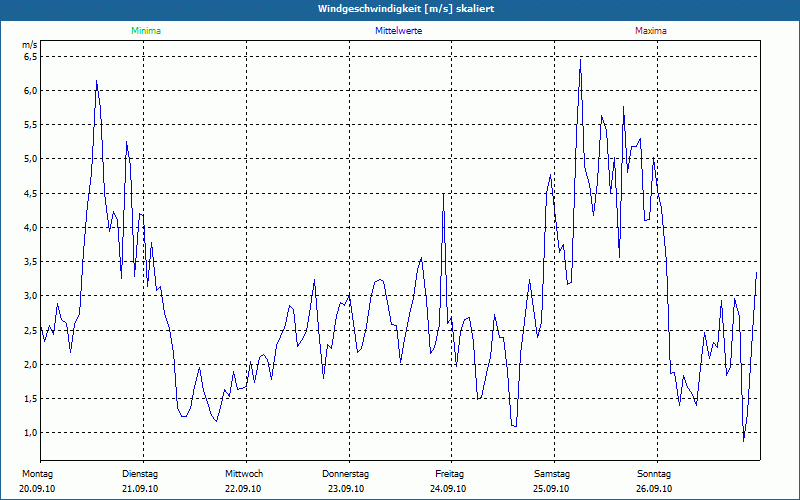This screenshot has width=800, height=500.
Task: Click the 3,0 y-axis value
Action: tap(31, 296)
